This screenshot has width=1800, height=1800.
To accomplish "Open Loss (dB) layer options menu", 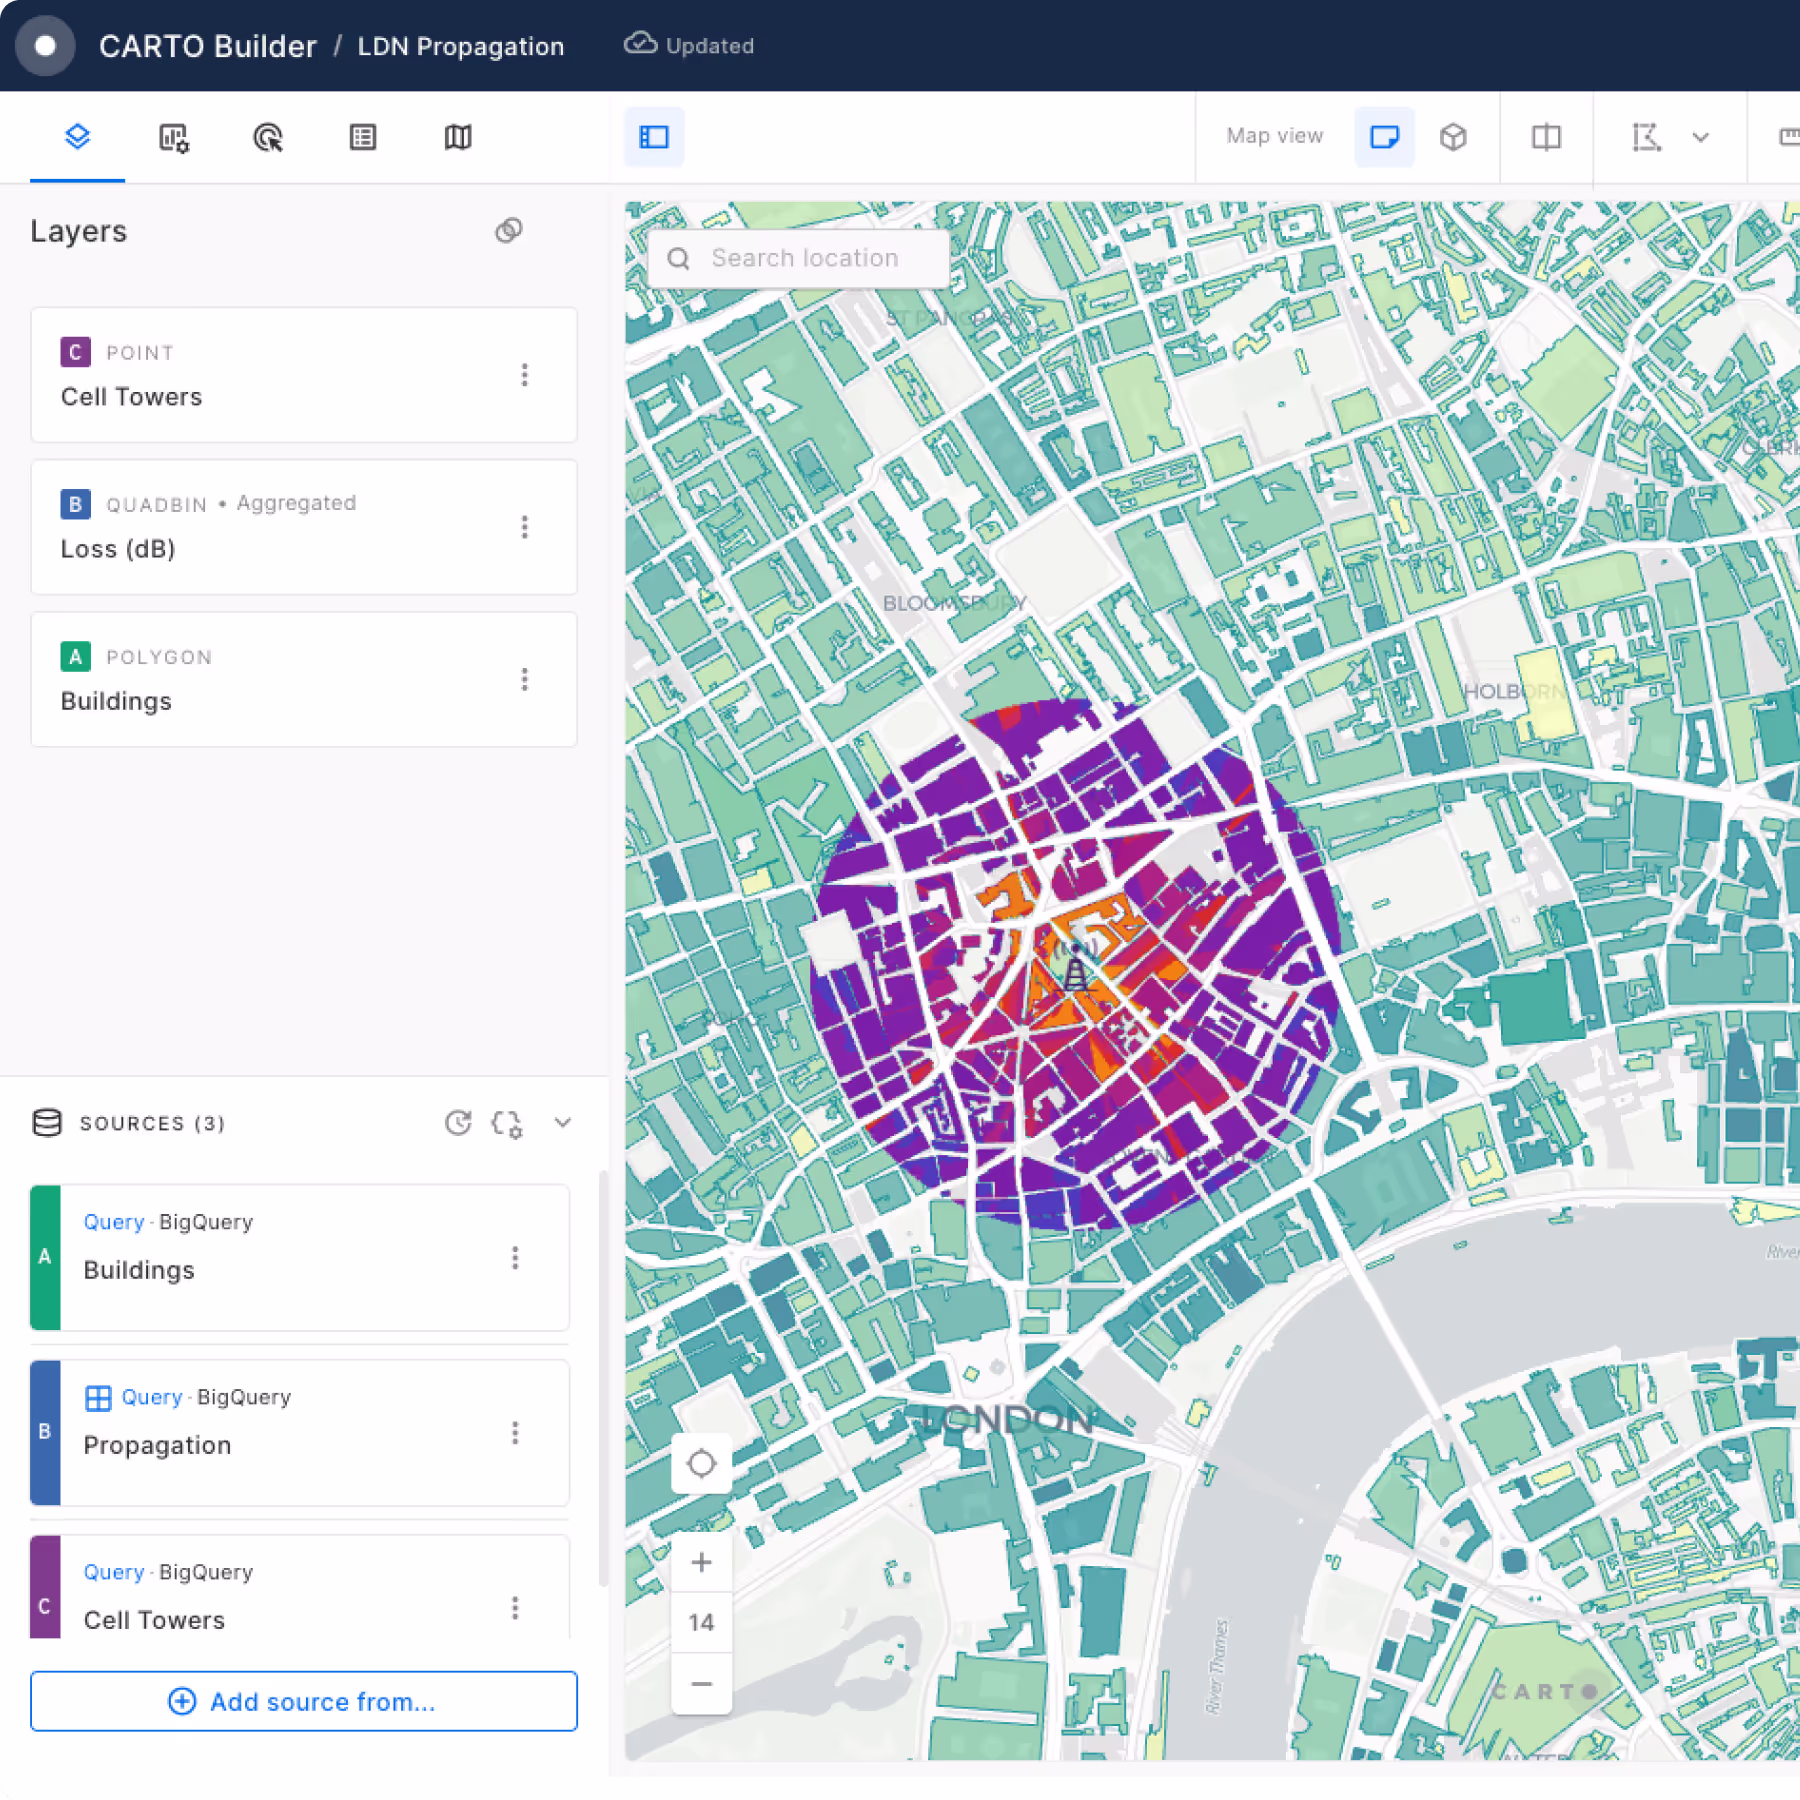I will coord(524,527).
